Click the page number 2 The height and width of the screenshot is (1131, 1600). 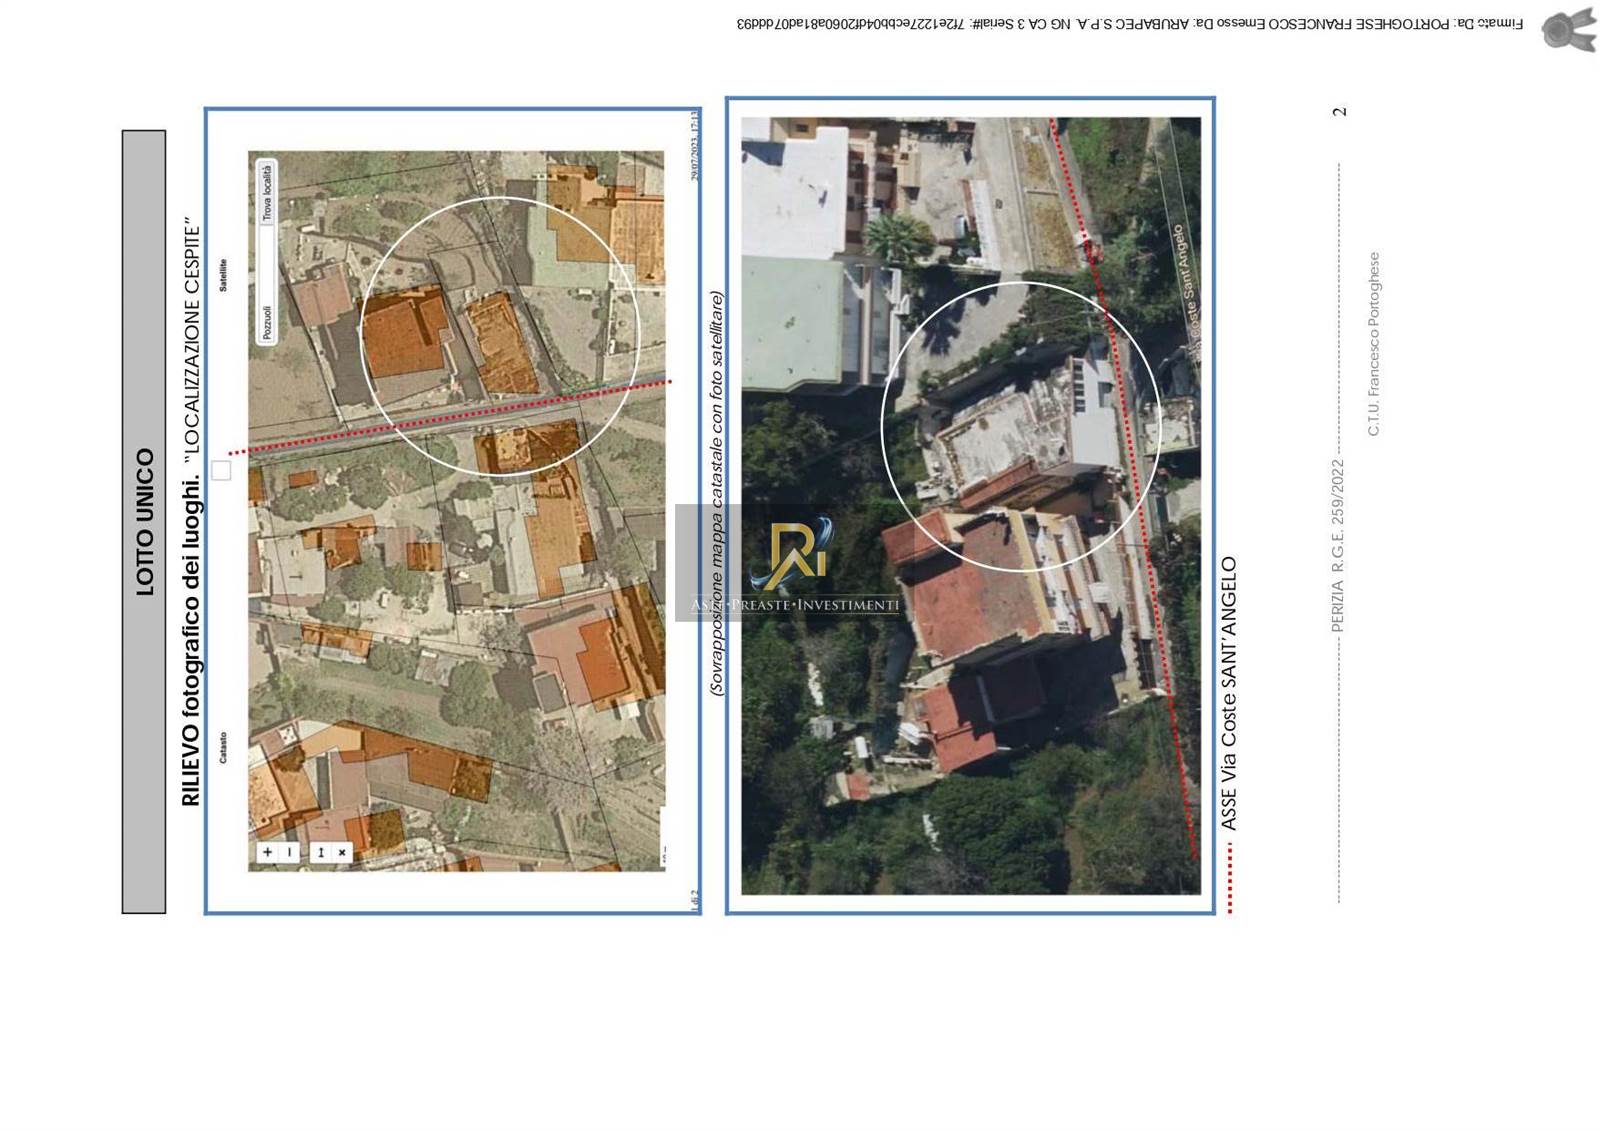pyautogui.click(x=1340, y=111)
